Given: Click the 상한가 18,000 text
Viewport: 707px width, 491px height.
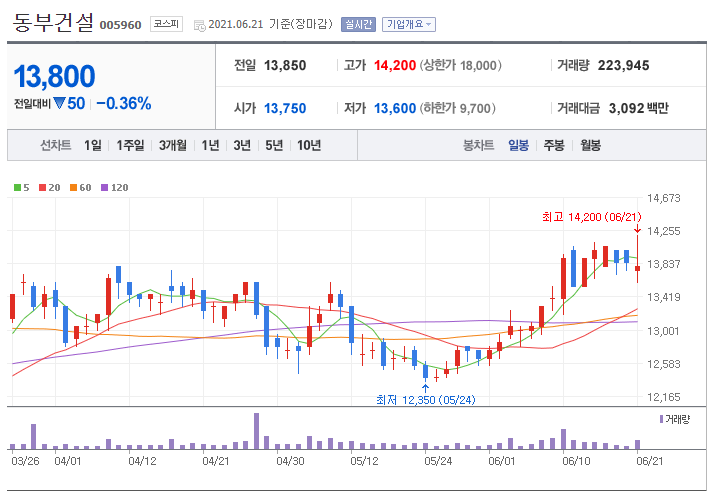Looking at the screenshot, I should [460, 65].
